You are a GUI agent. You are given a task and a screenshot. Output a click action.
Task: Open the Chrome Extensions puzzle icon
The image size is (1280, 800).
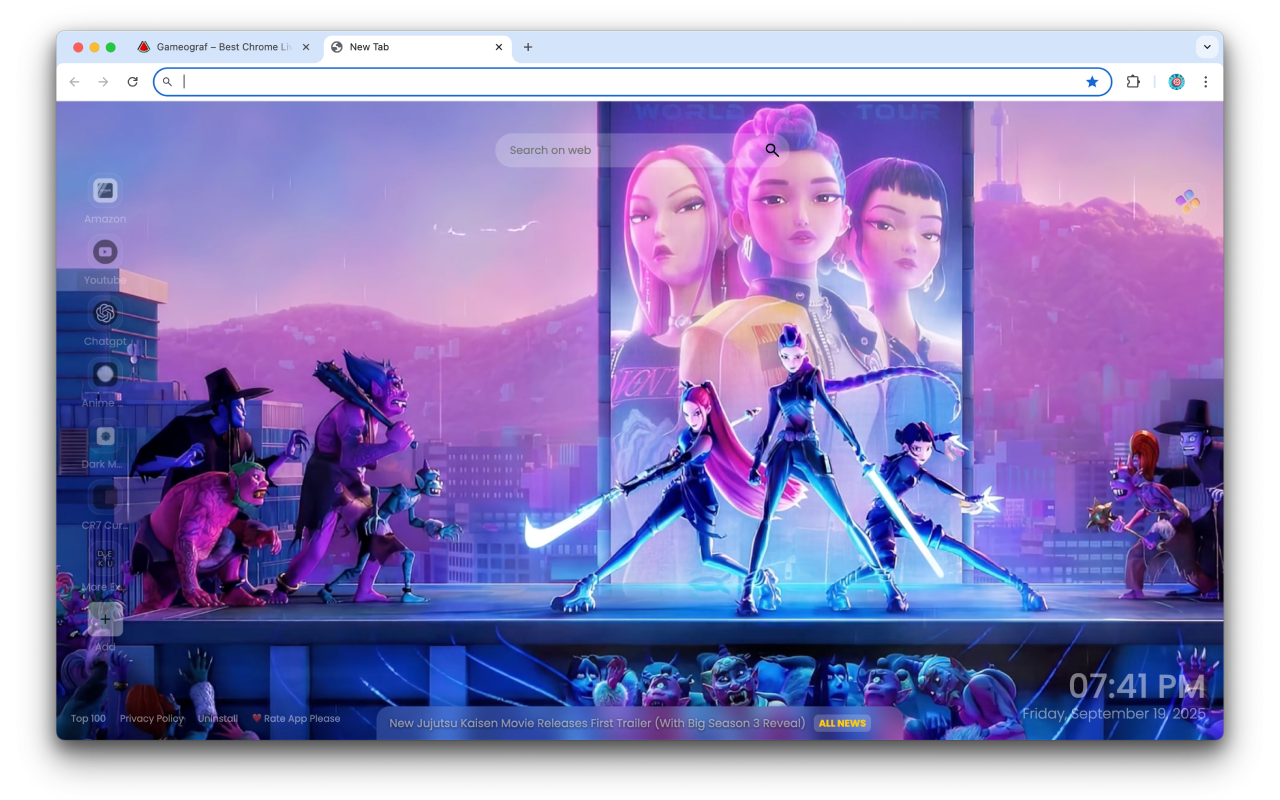pos(1133,82)
